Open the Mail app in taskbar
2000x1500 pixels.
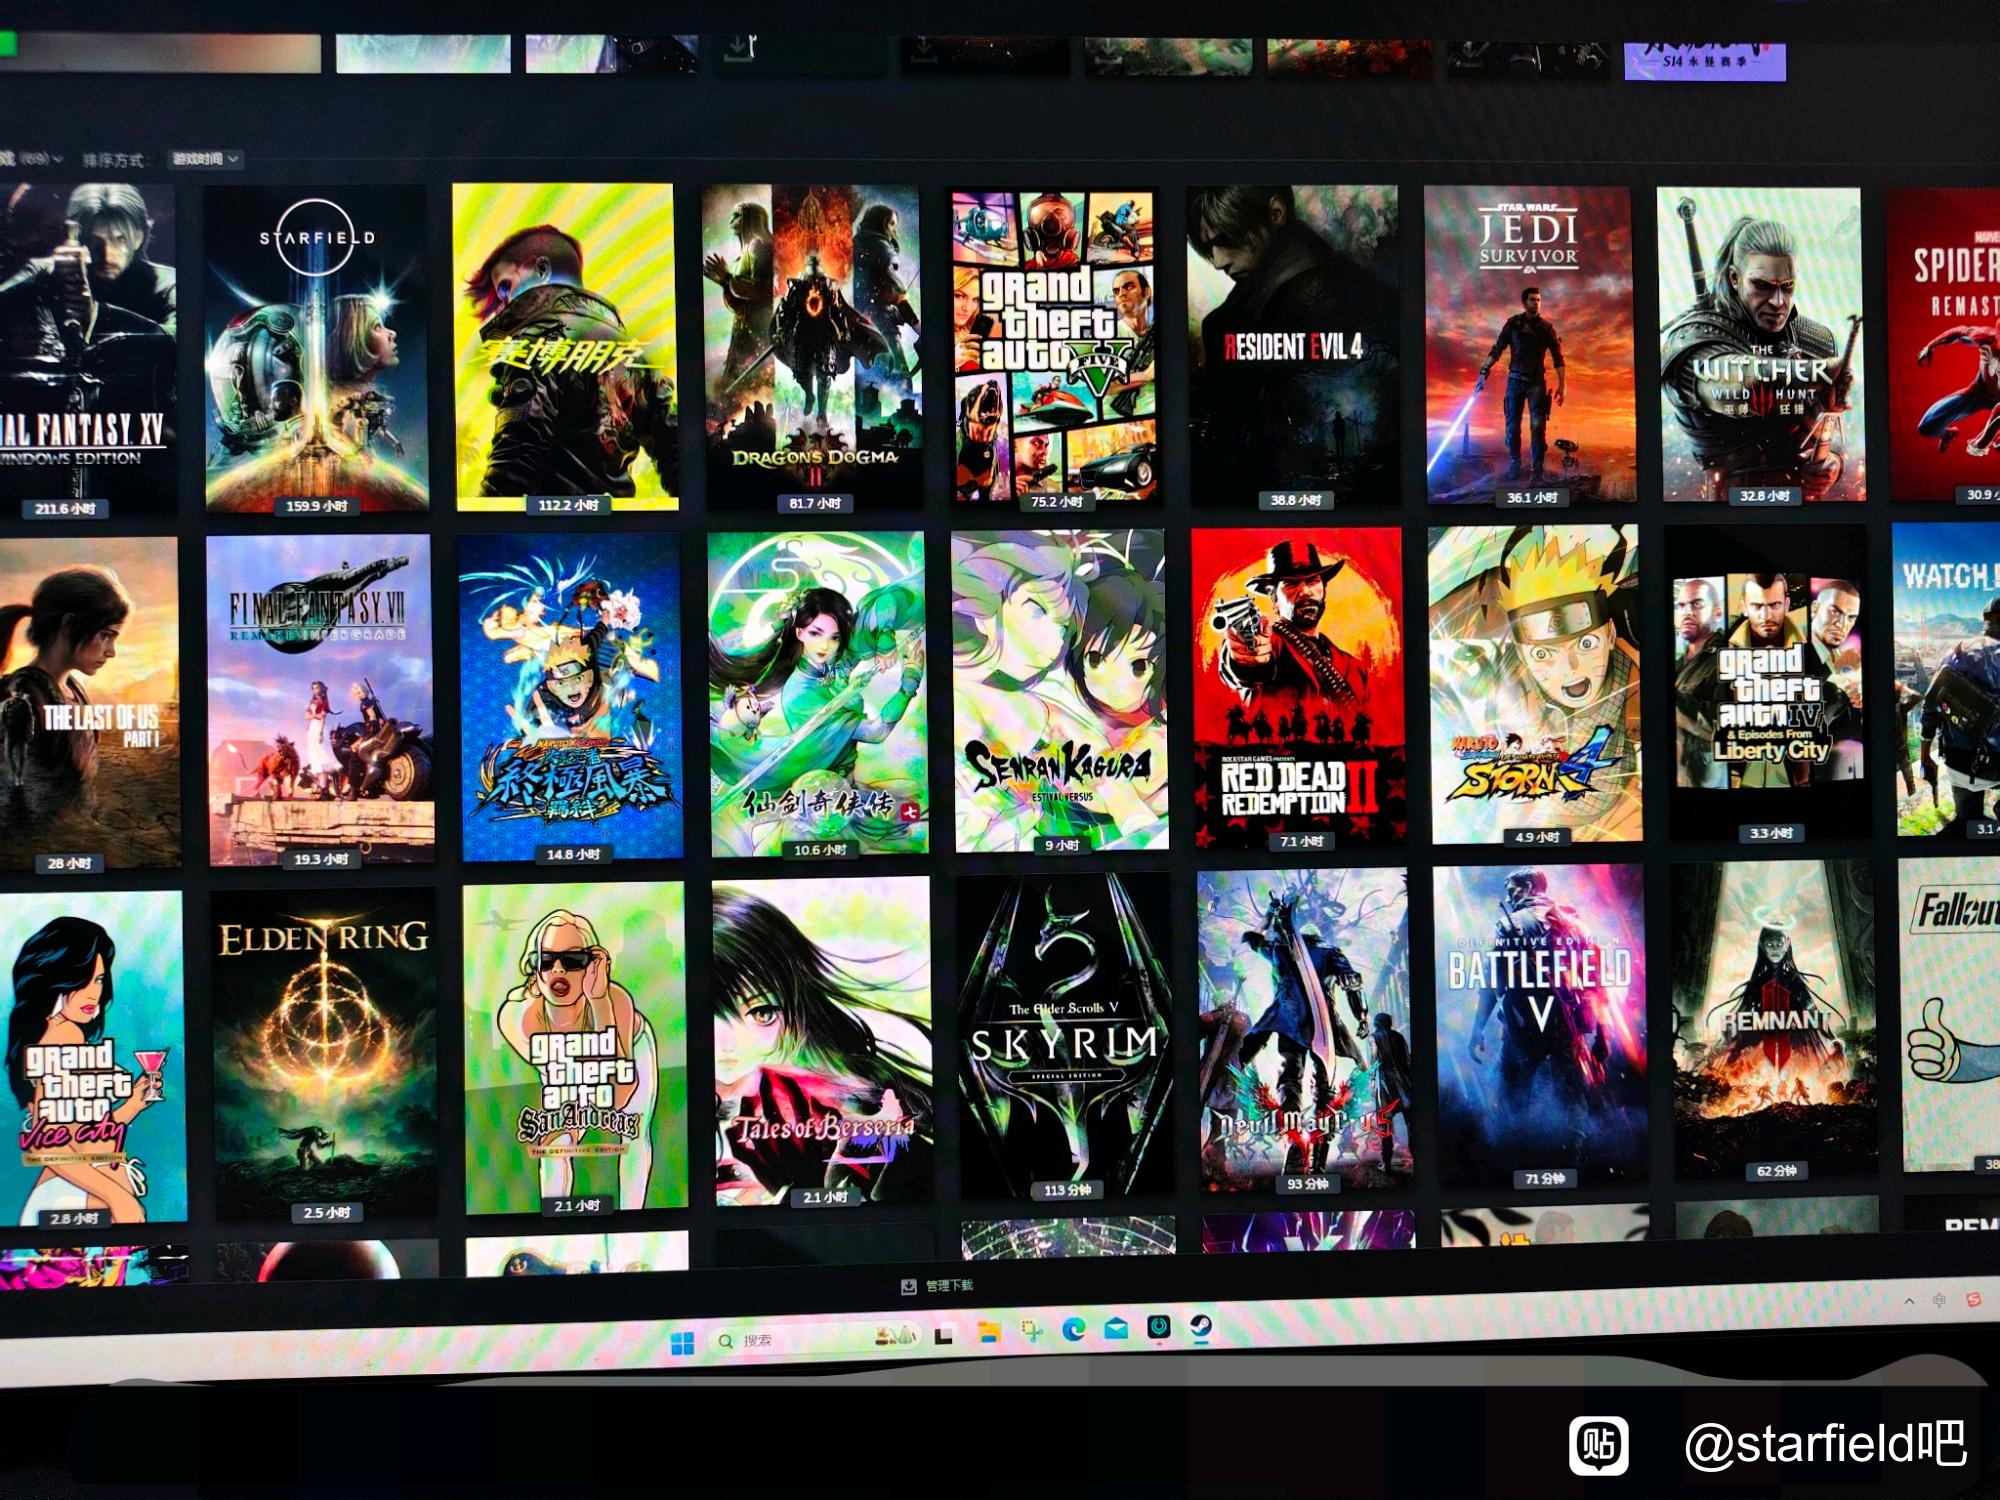coord(1116,1328)
